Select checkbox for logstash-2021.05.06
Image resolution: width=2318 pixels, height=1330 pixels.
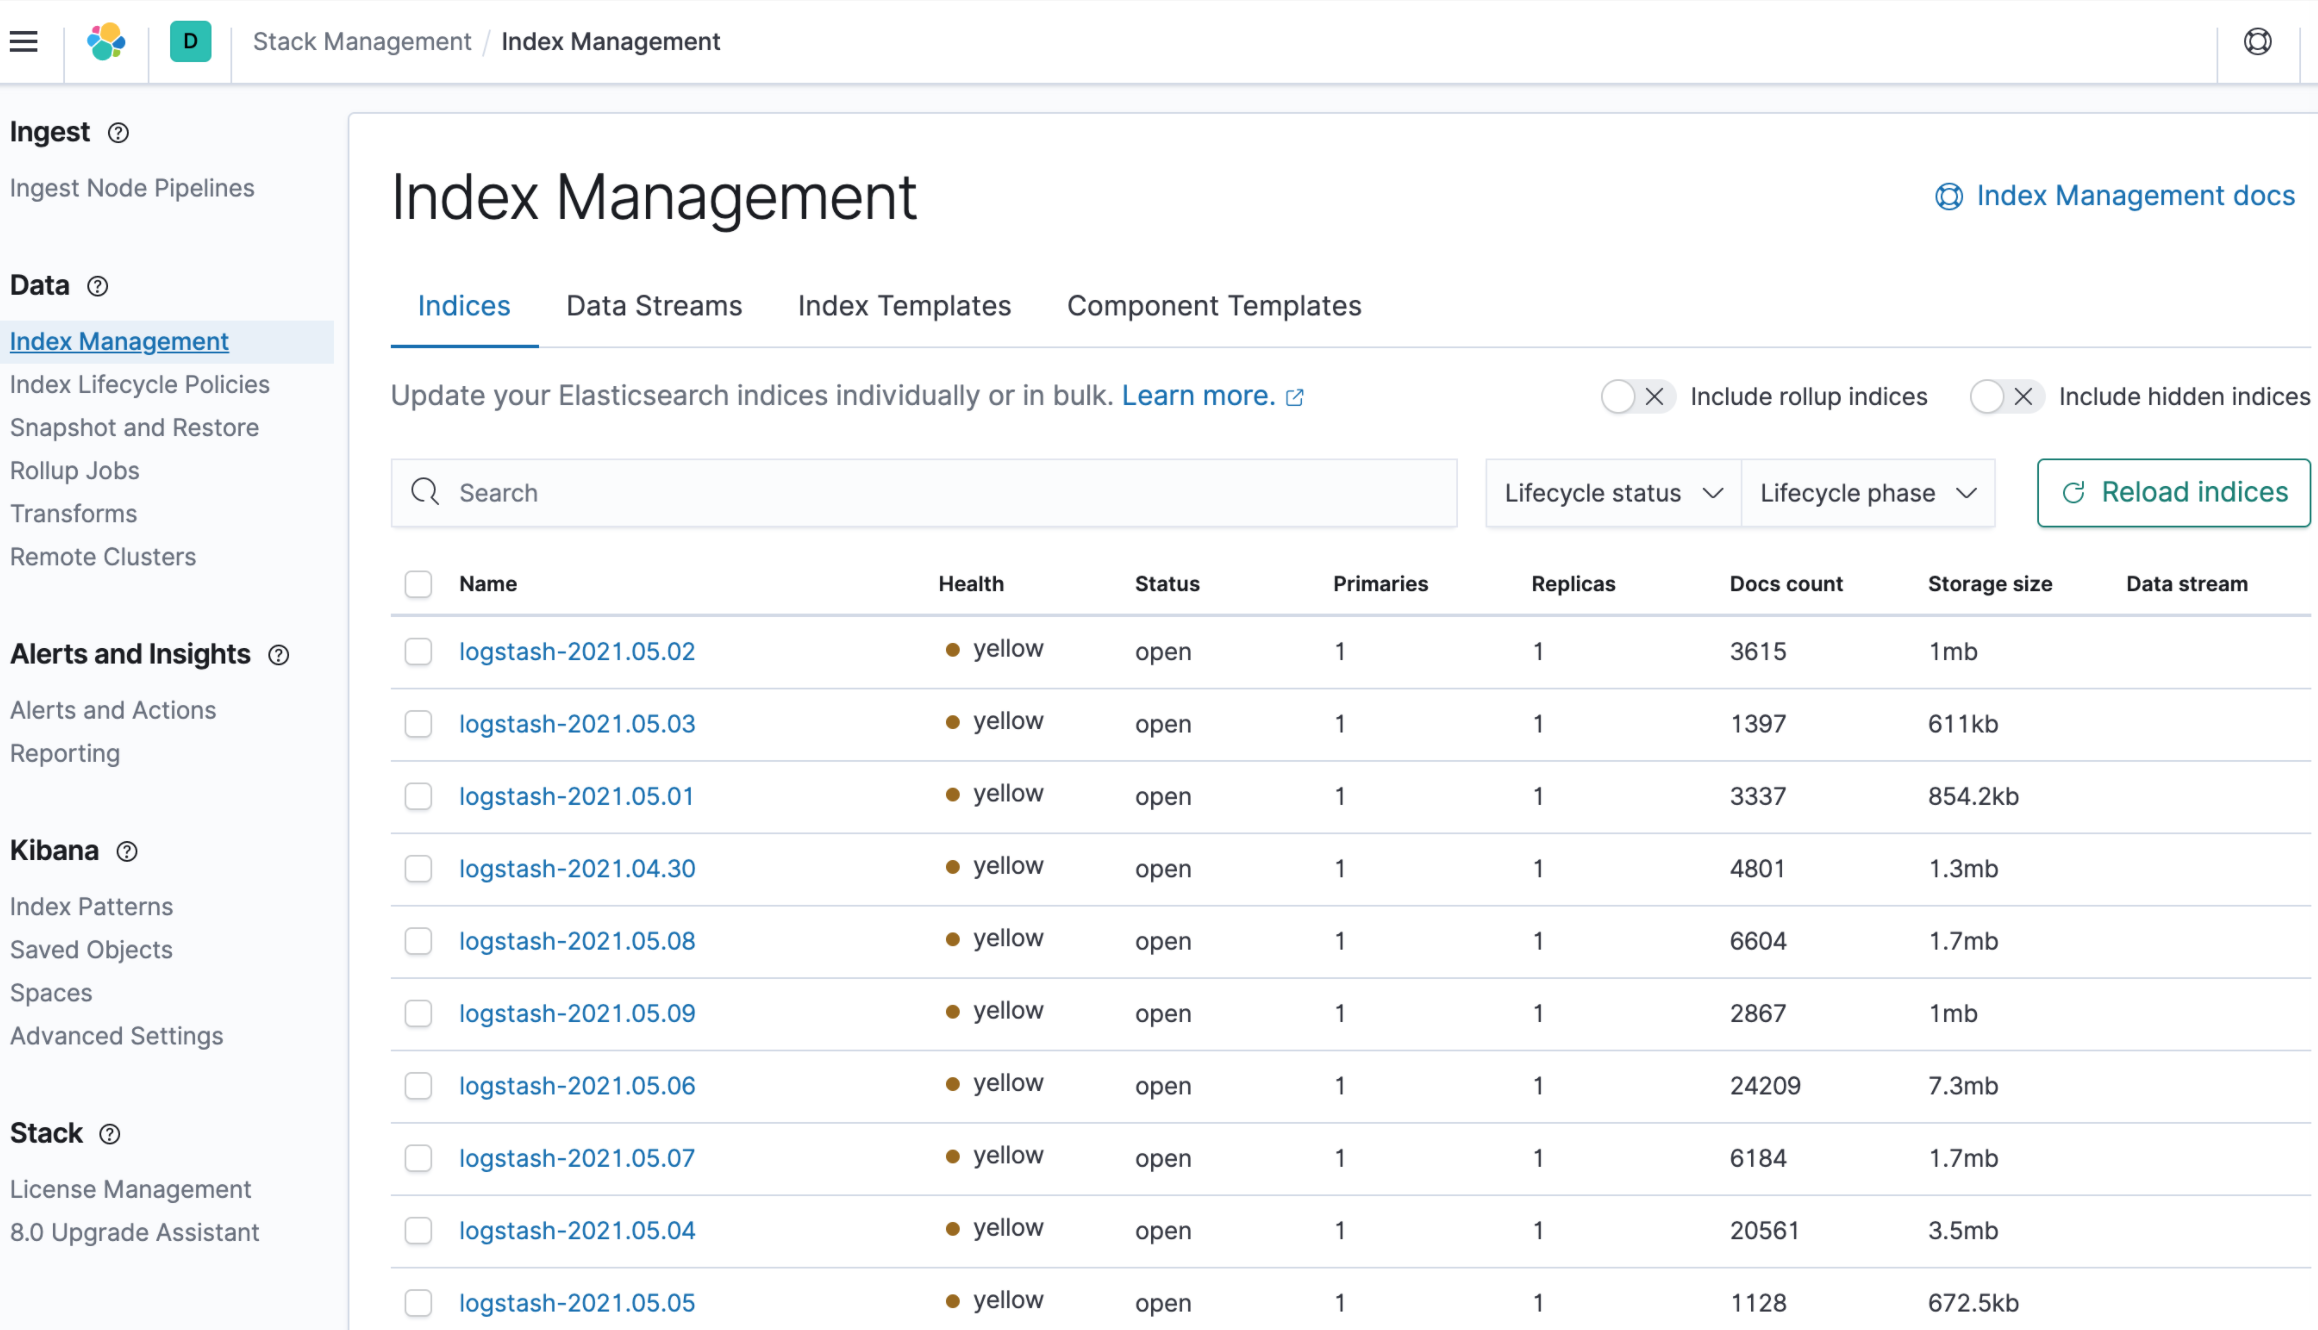coord(418,1086)
